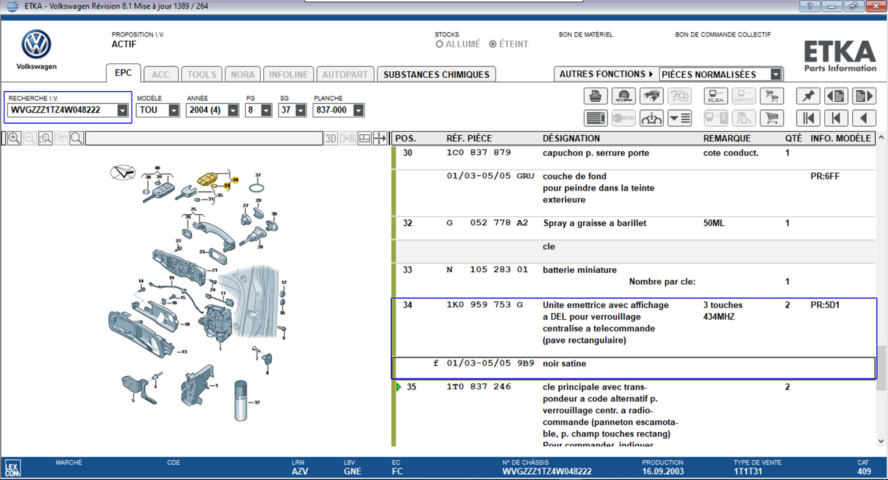Switch to the EPC tab
Viewport: 888px width, 480px height.
click(123, 73)
